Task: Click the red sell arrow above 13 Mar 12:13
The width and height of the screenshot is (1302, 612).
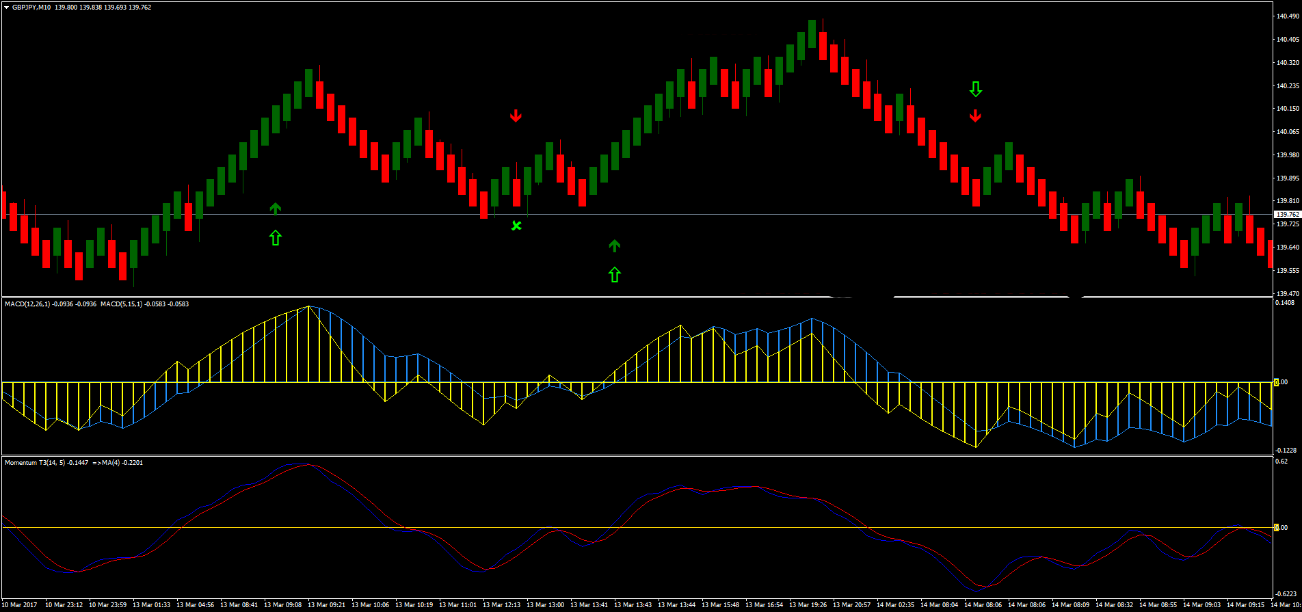Action: point(516,115)
